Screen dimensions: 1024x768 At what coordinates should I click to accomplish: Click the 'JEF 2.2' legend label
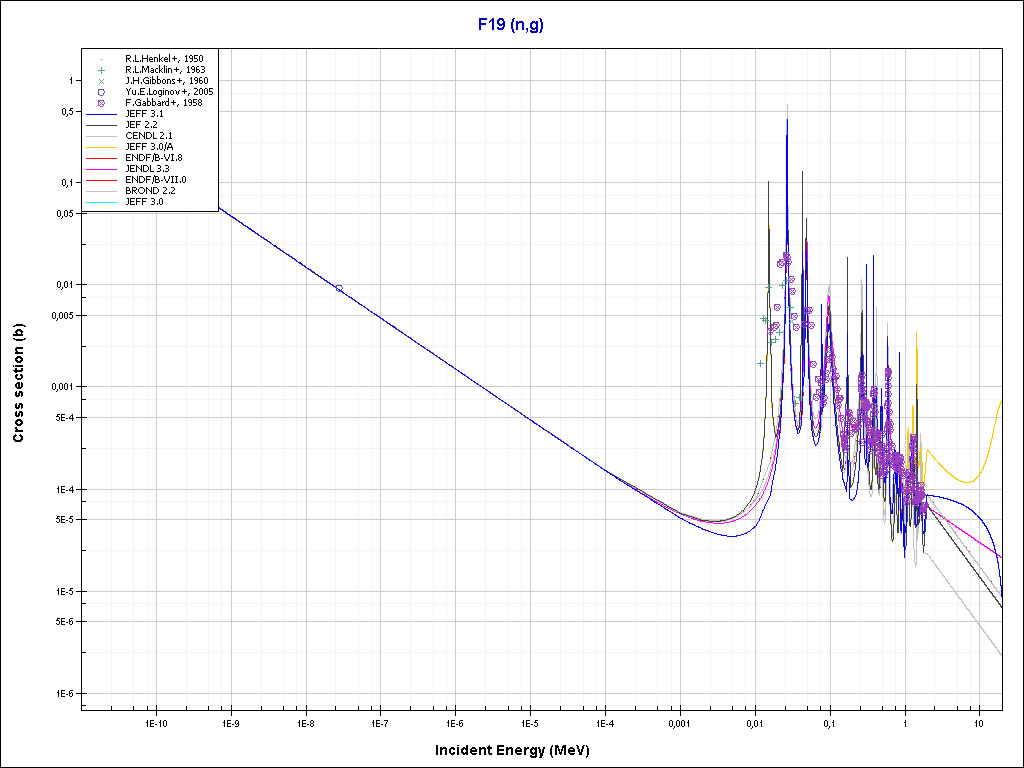(x=144, y=125)
